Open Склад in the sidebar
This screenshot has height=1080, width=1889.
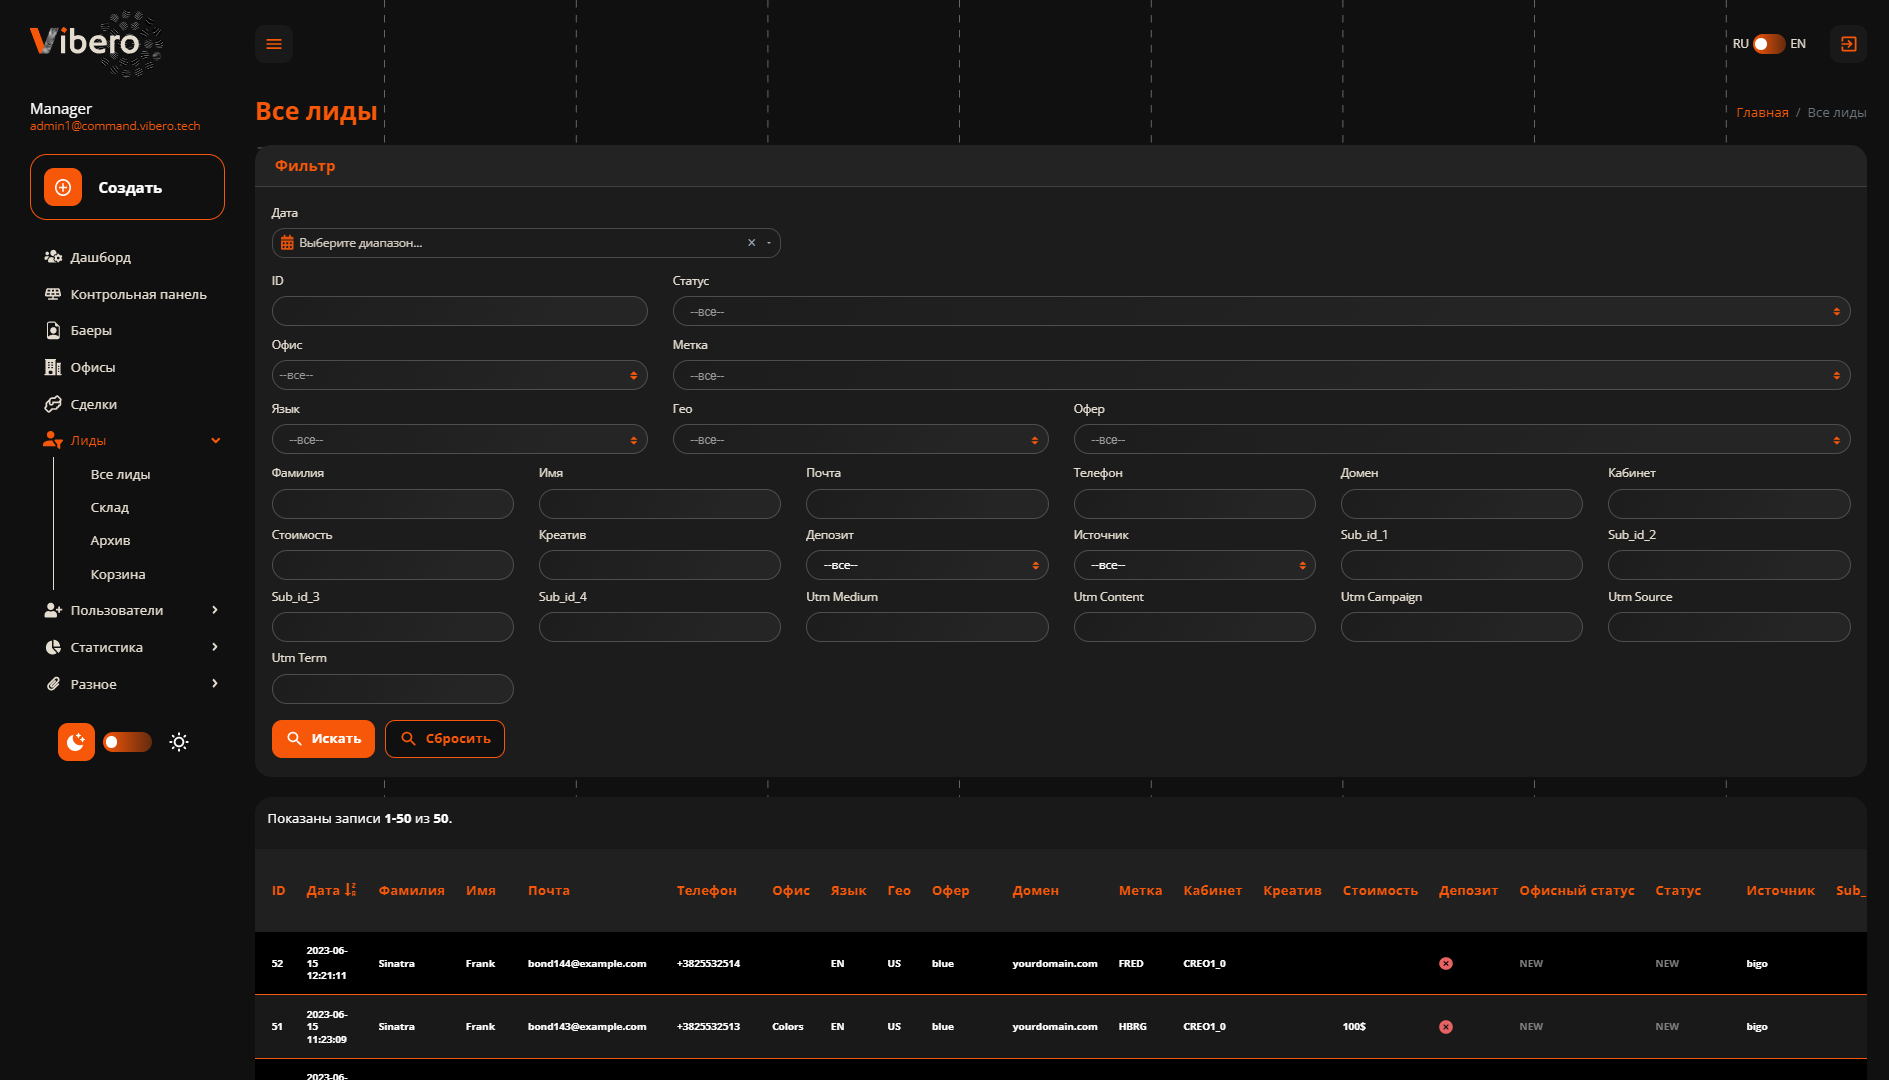coord(110,508)
